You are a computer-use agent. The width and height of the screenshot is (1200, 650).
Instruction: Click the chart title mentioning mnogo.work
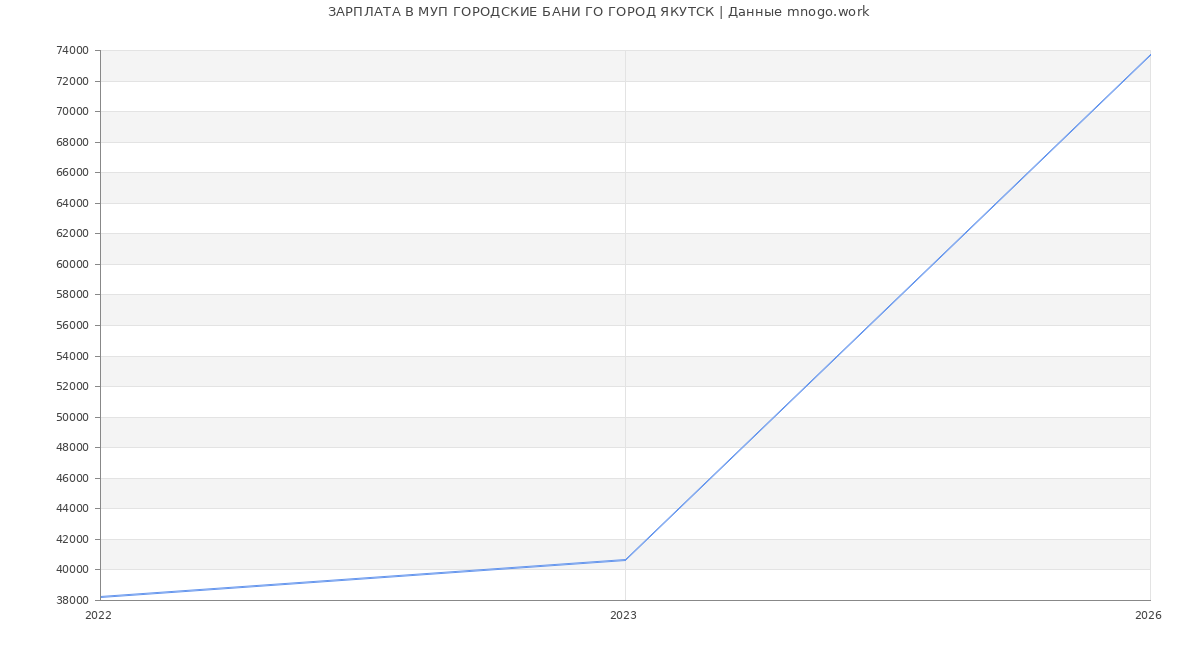pyautogui.click(x=598, y=12)
